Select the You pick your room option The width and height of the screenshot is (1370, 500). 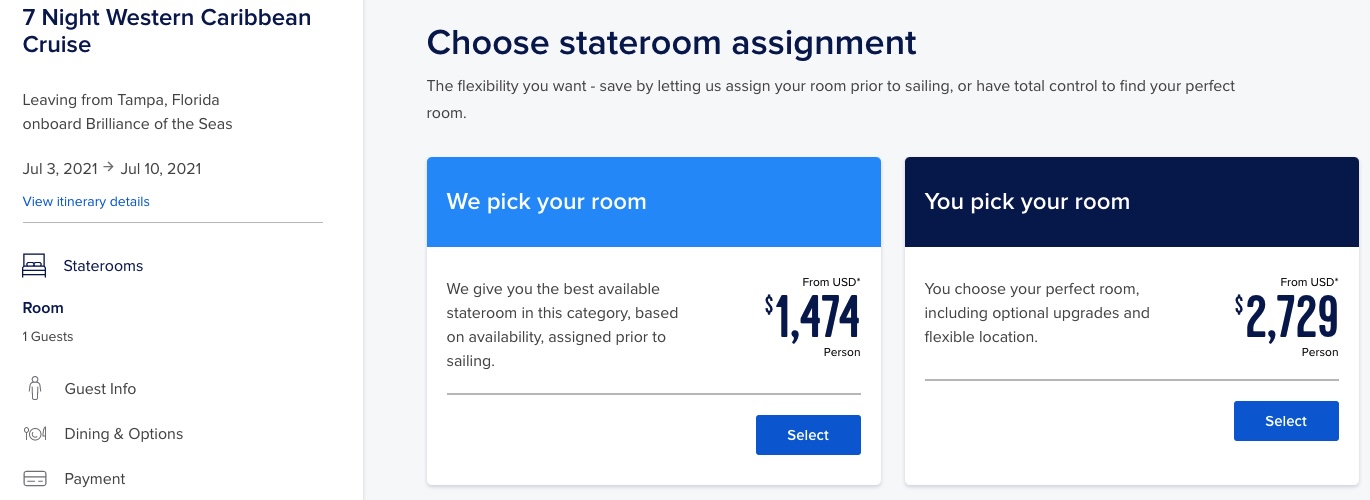click(1286, 421)
